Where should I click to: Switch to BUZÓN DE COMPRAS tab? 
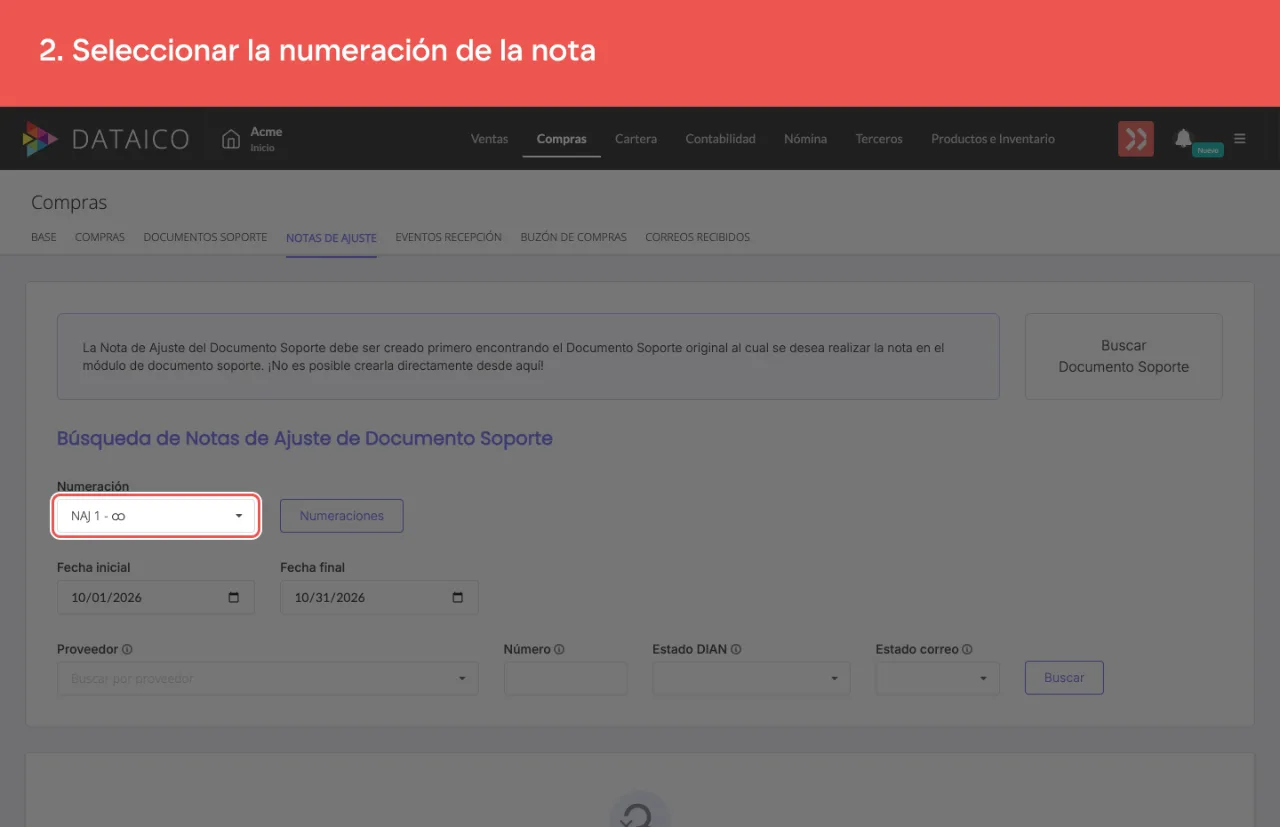pos(573,238)
